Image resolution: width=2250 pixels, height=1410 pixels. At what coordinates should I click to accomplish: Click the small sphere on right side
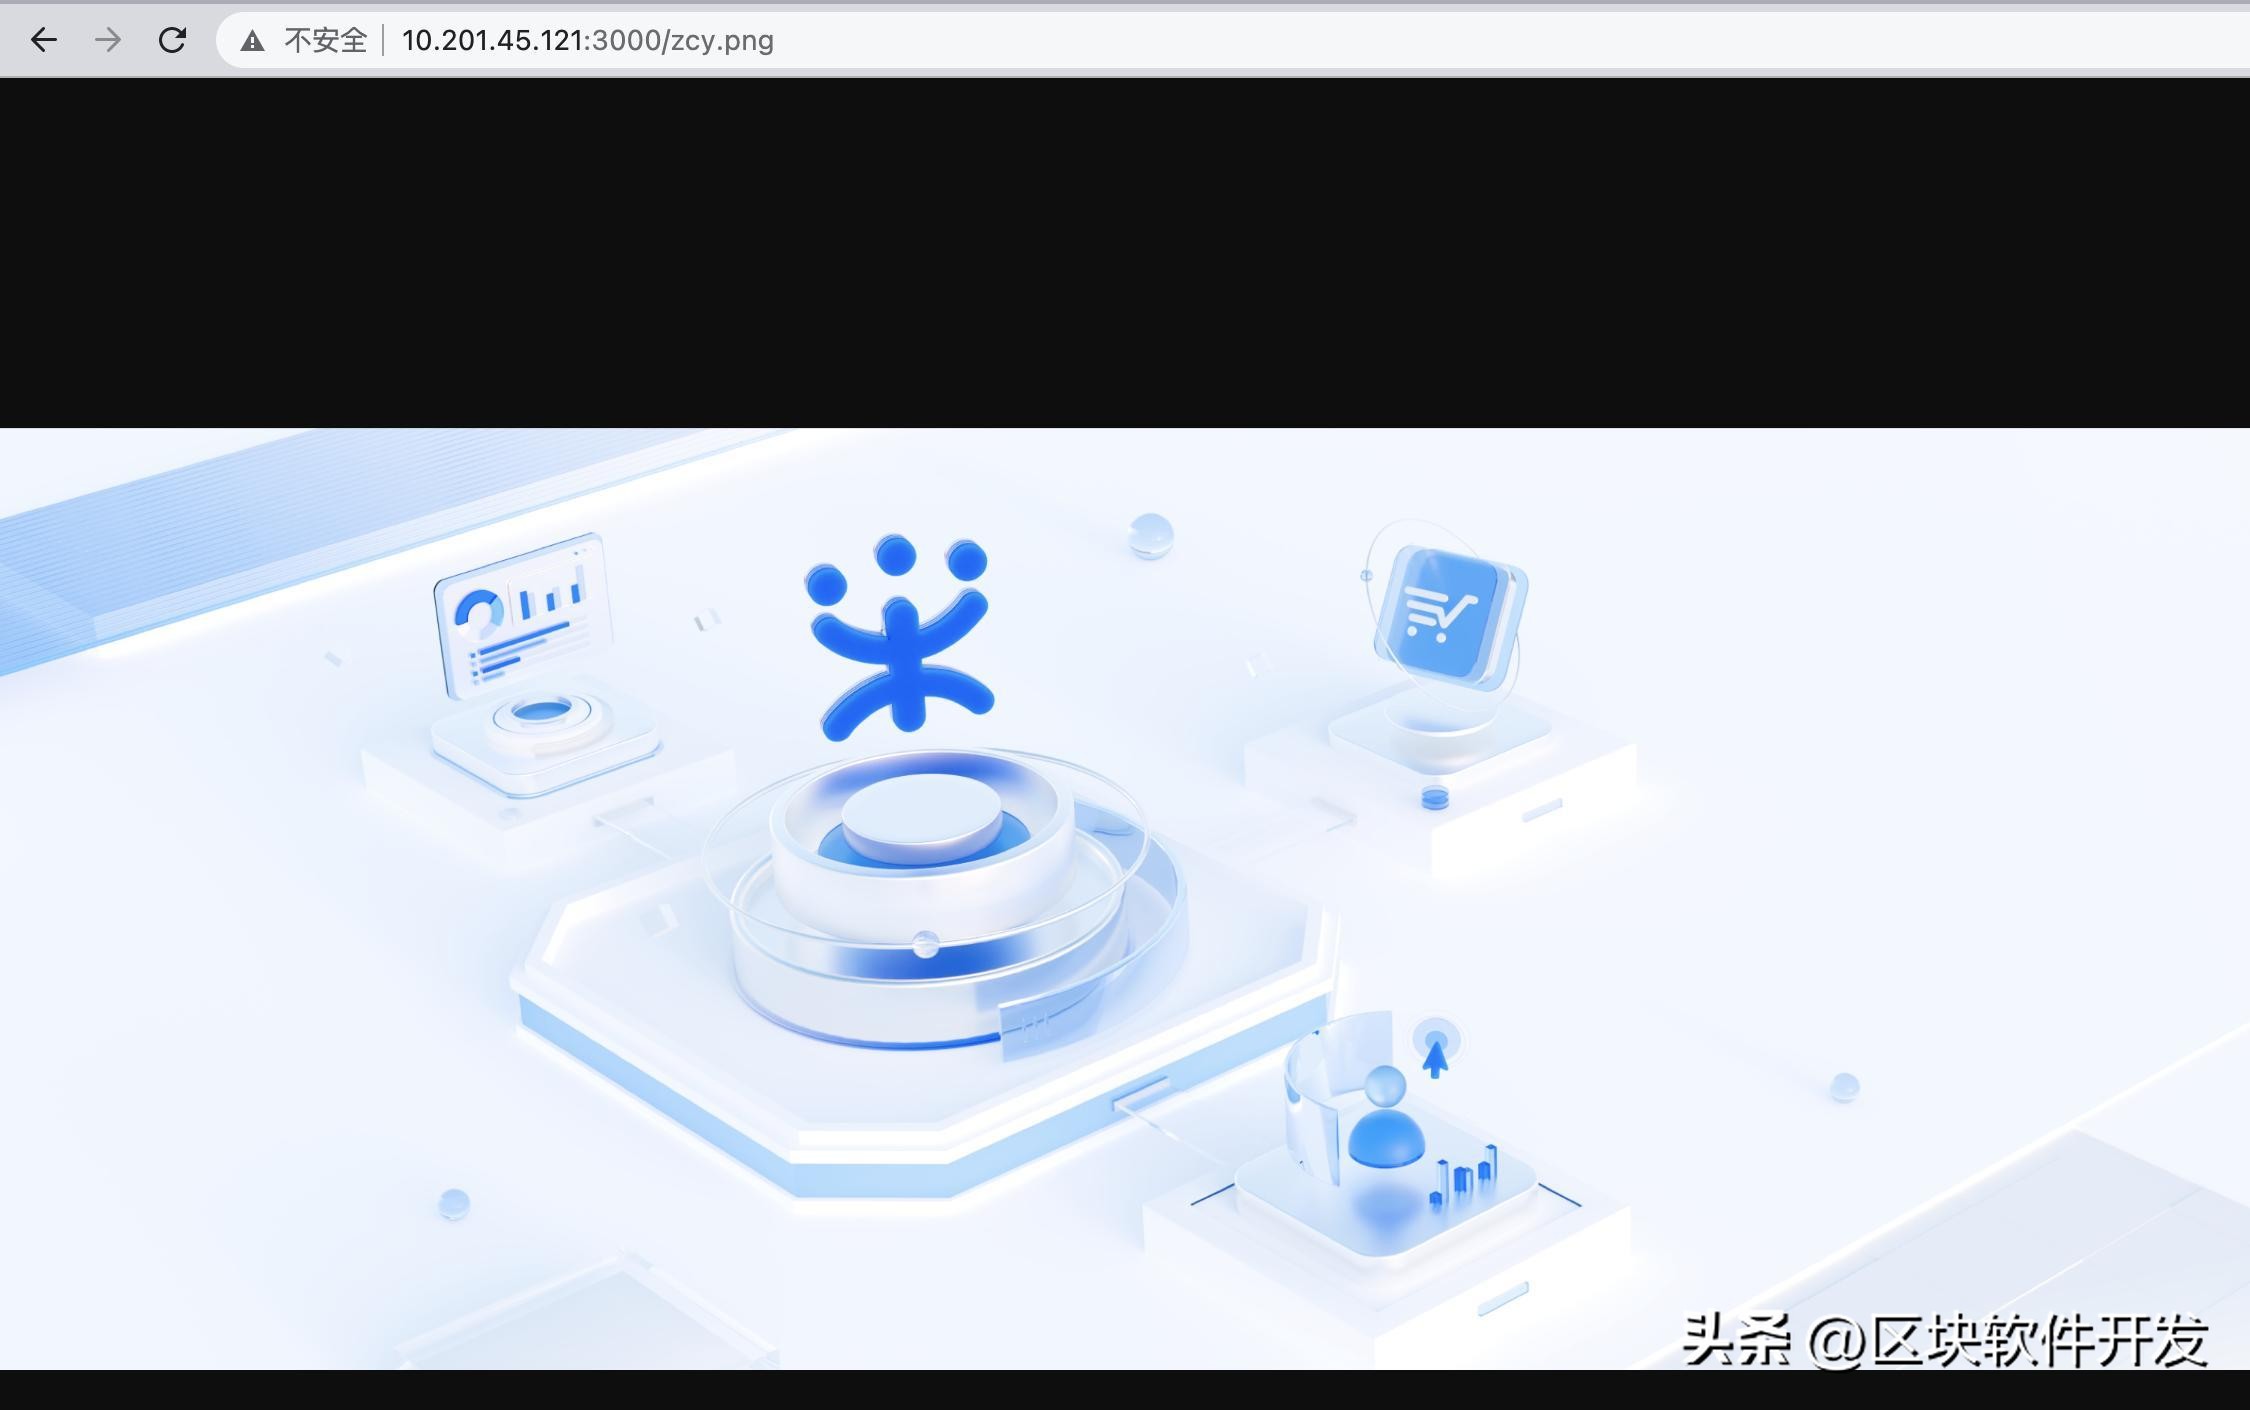(1844, 1087)
